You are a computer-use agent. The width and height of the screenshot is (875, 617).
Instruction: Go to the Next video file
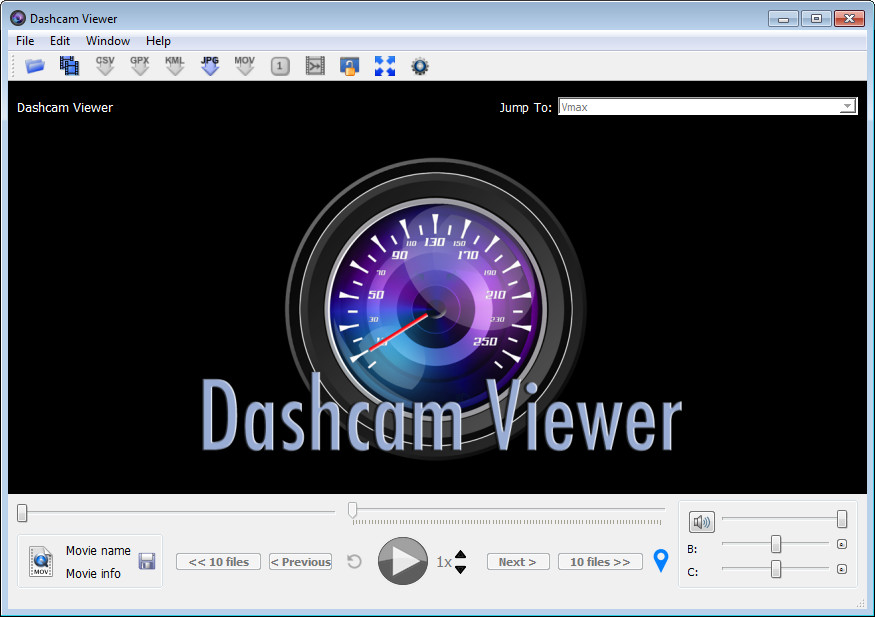point(518,561)
